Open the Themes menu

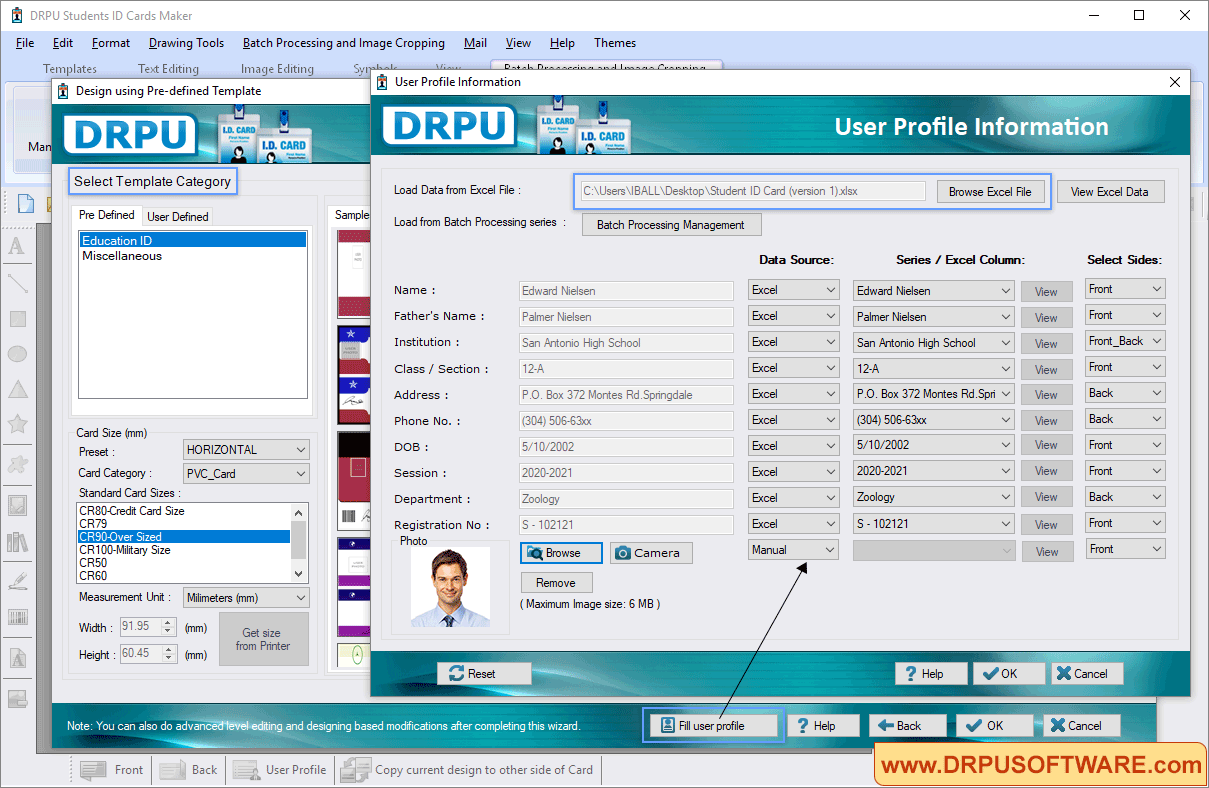615,43
